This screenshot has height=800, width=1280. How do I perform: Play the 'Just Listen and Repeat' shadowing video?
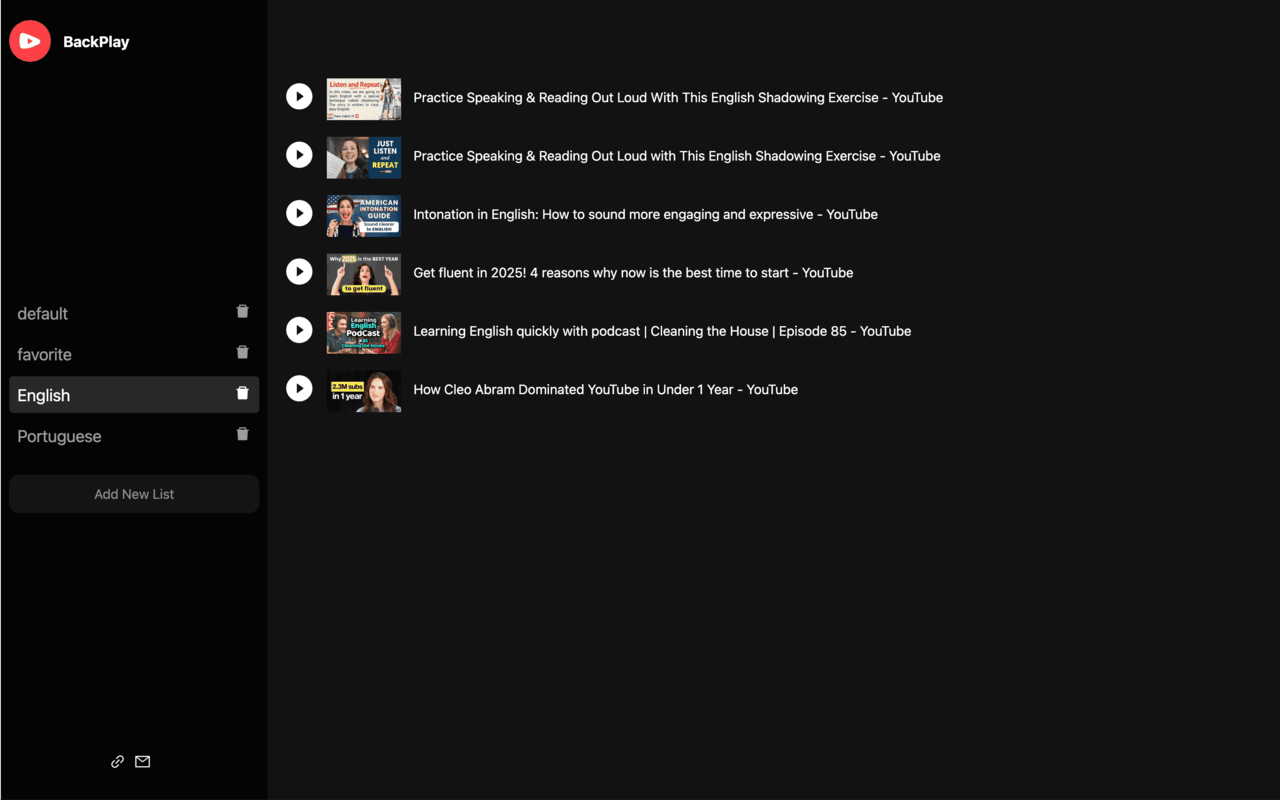[299, 154]
